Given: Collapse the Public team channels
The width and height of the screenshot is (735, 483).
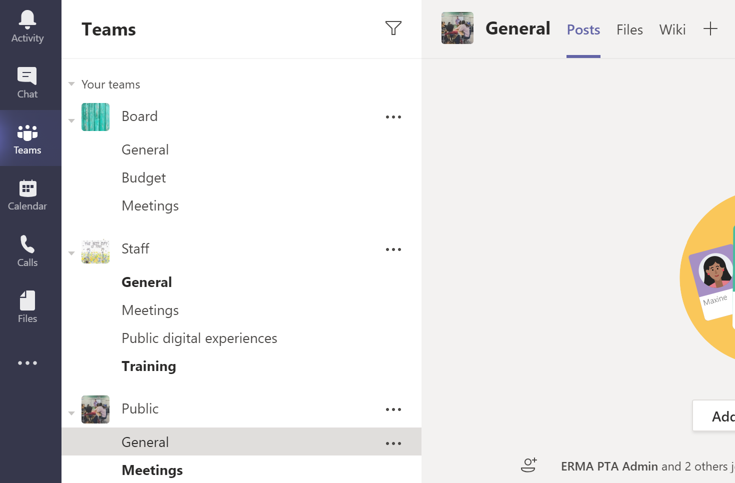Looking at the screenshot, I should 72,413.
